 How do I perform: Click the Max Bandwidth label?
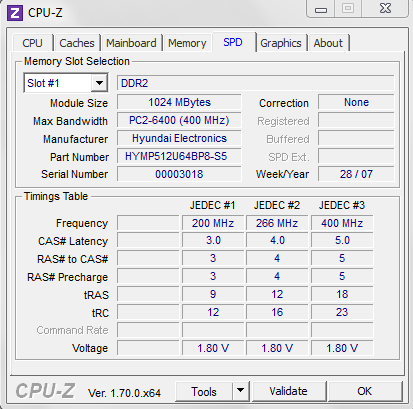pos(70,121)
